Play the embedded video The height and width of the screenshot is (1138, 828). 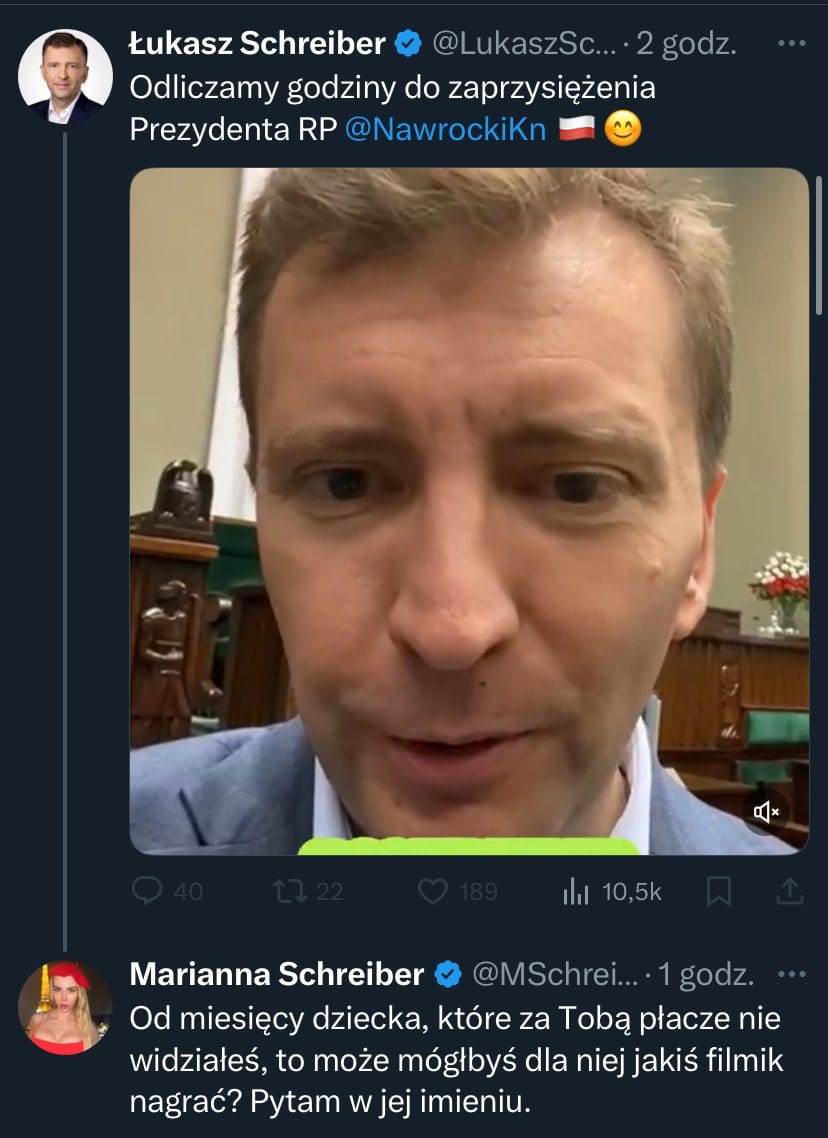[x=469, y=511]
